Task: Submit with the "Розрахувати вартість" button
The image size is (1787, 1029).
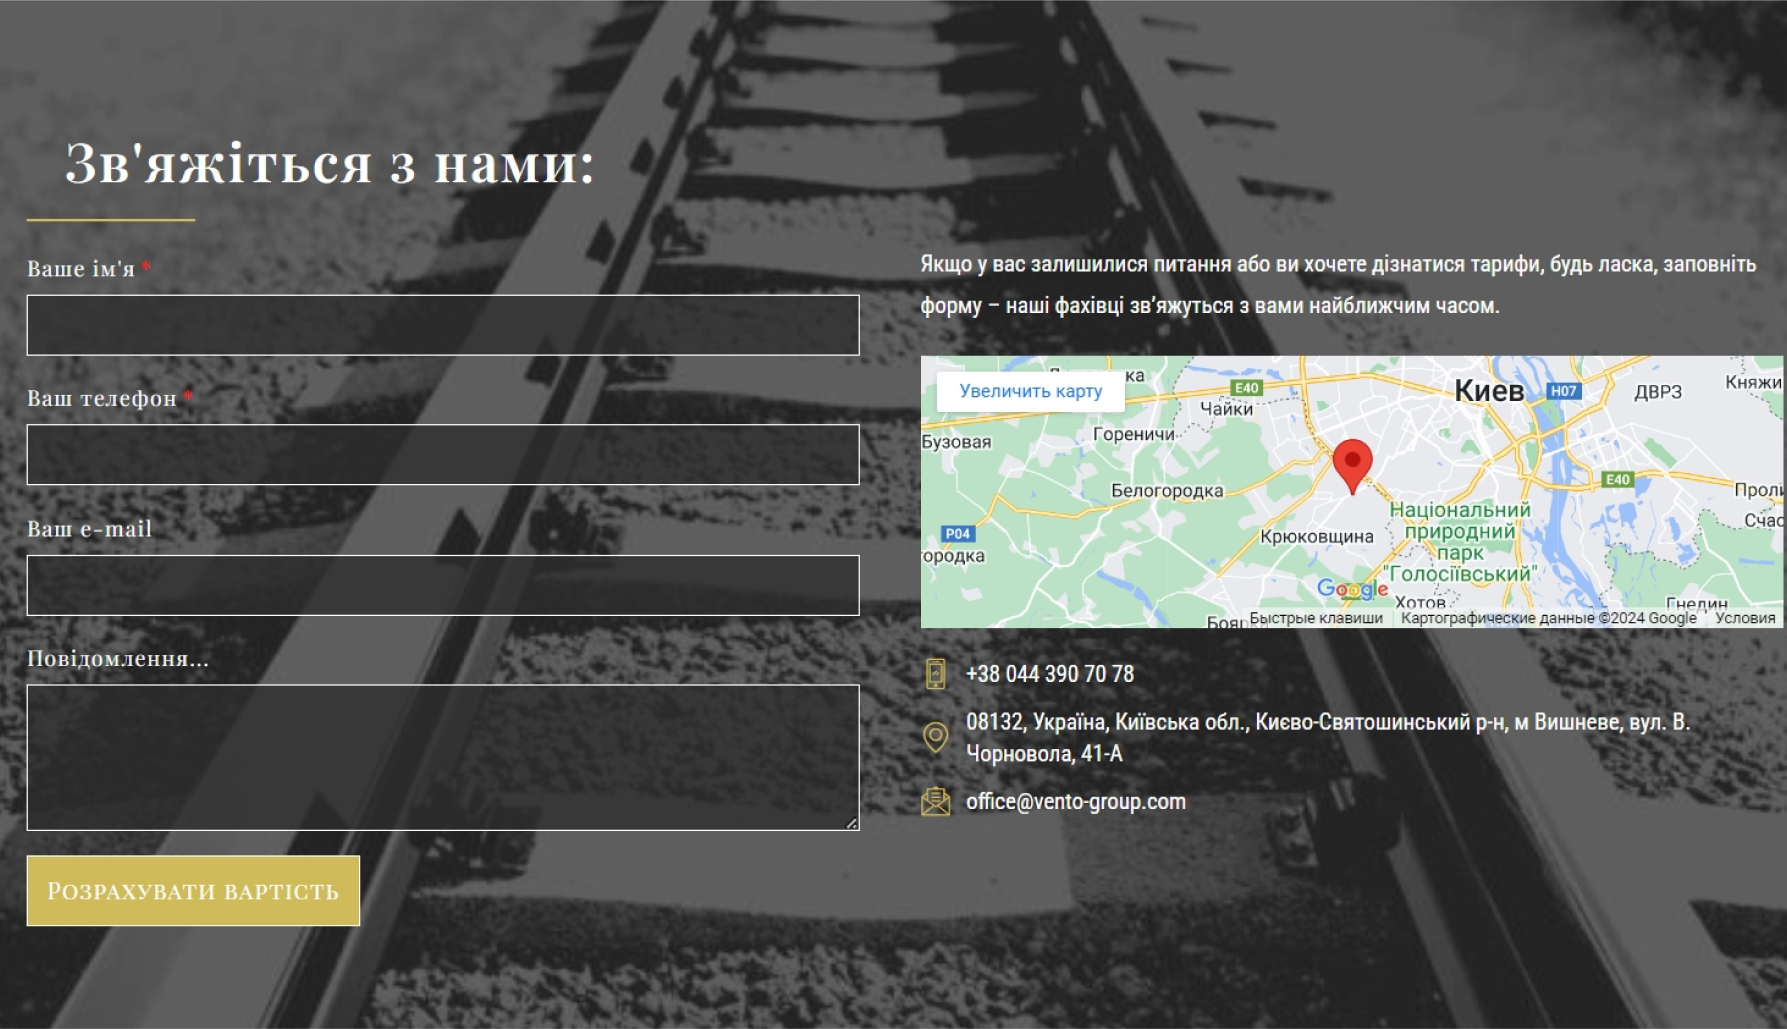Action: point(193,890)
